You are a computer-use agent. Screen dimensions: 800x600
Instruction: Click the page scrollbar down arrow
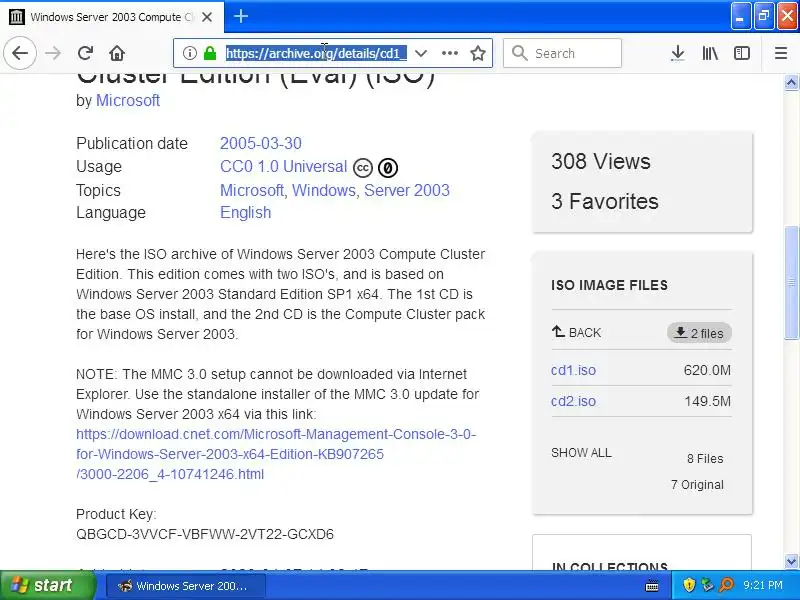791,562
